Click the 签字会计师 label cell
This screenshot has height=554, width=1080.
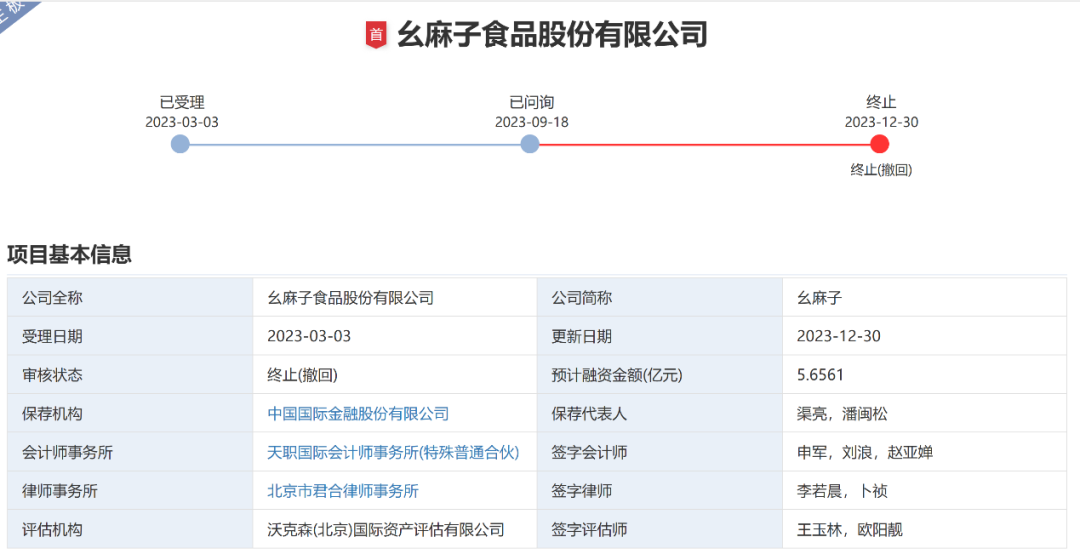(x=660, y=452)
